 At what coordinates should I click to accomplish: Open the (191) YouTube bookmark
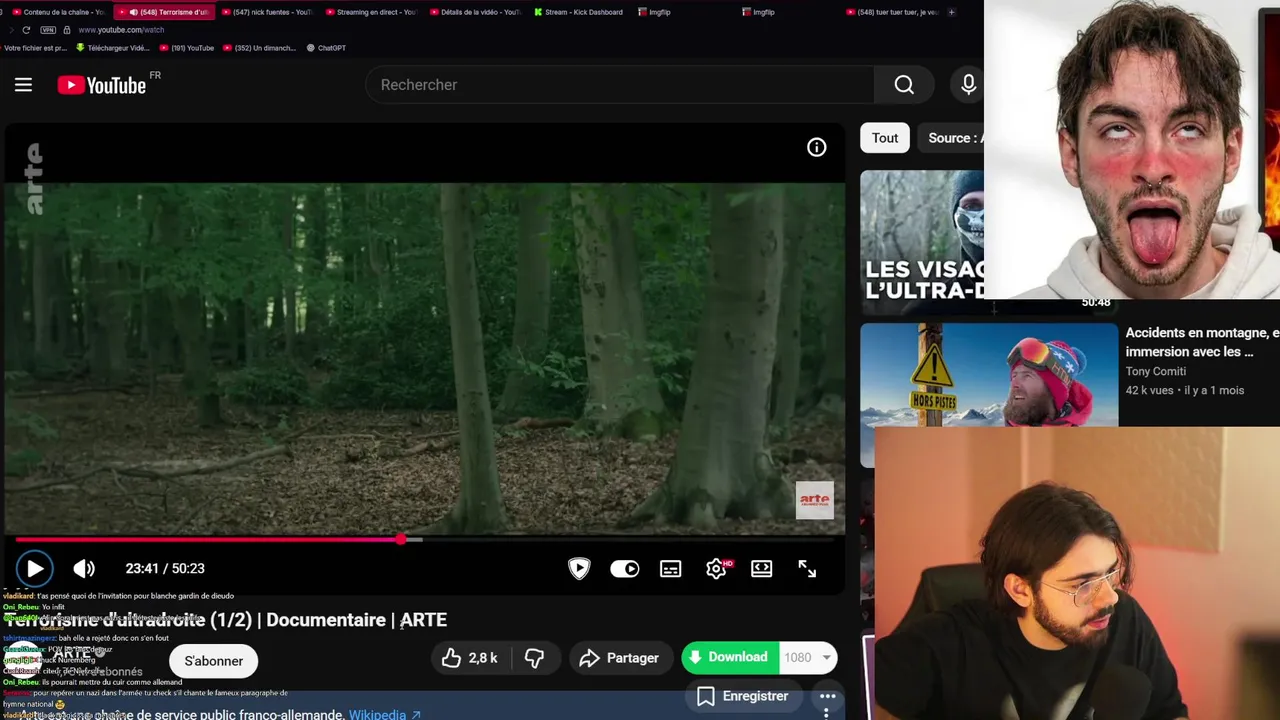click(186, 48)
